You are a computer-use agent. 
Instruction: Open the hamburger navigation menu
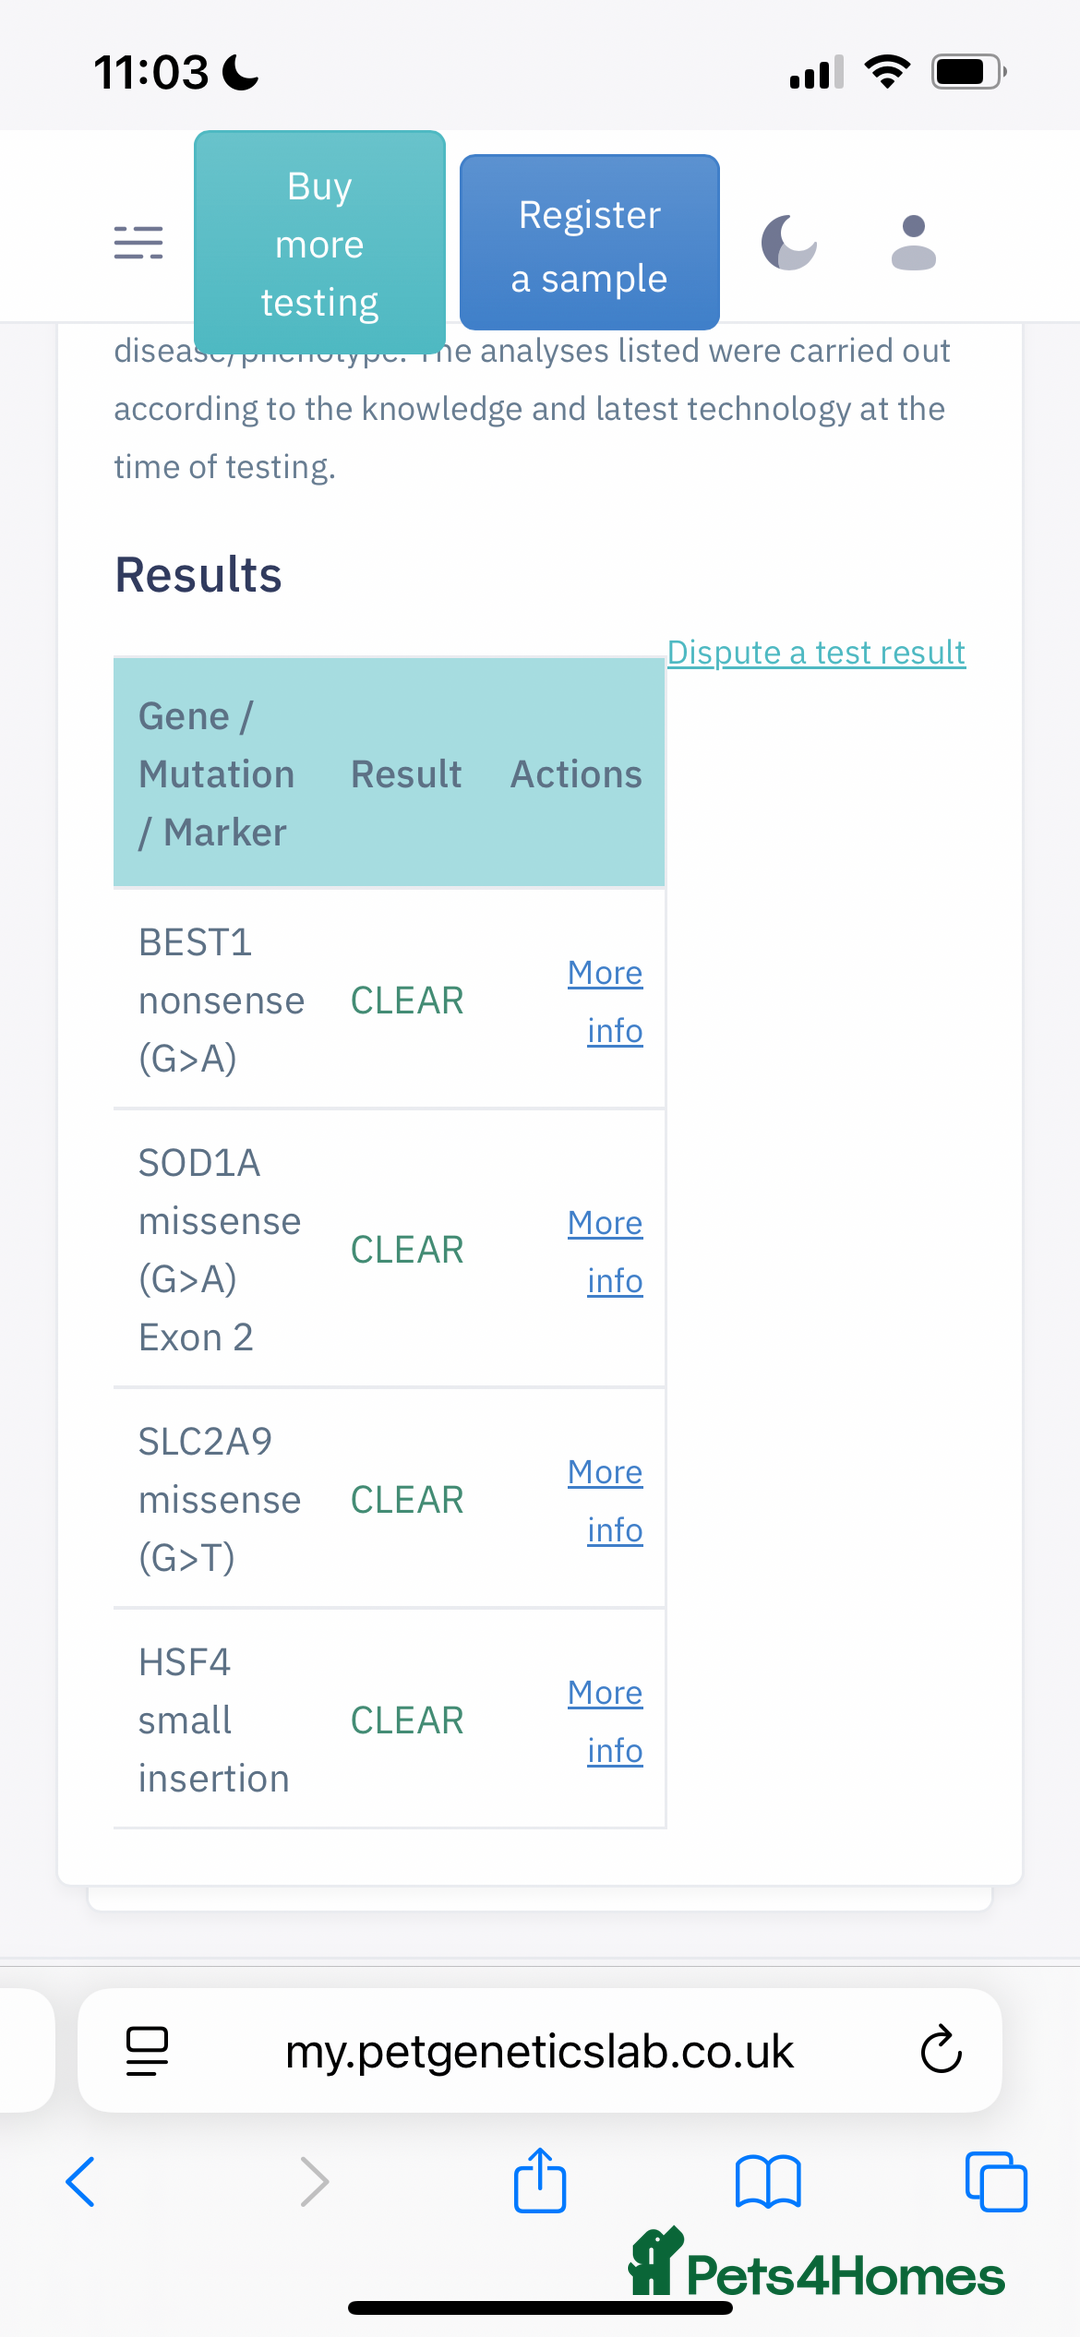point(138,242)
